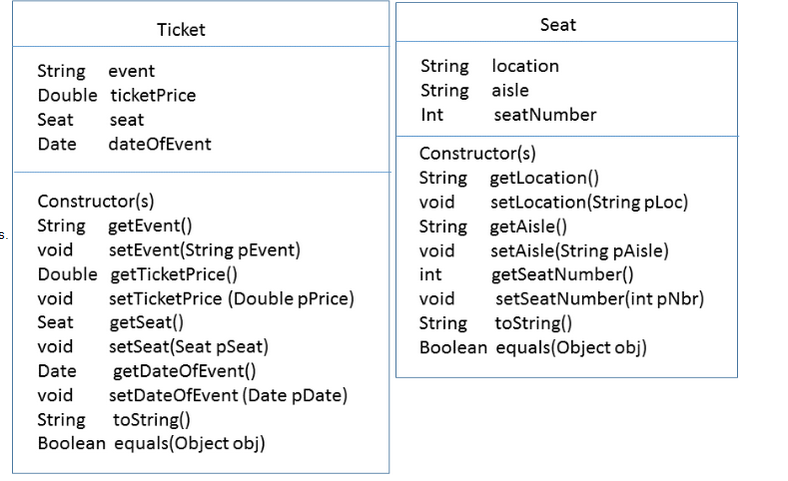Screen dimensions: 788x481
Task: Click the Seat class title
Action: tap(557, 24)
